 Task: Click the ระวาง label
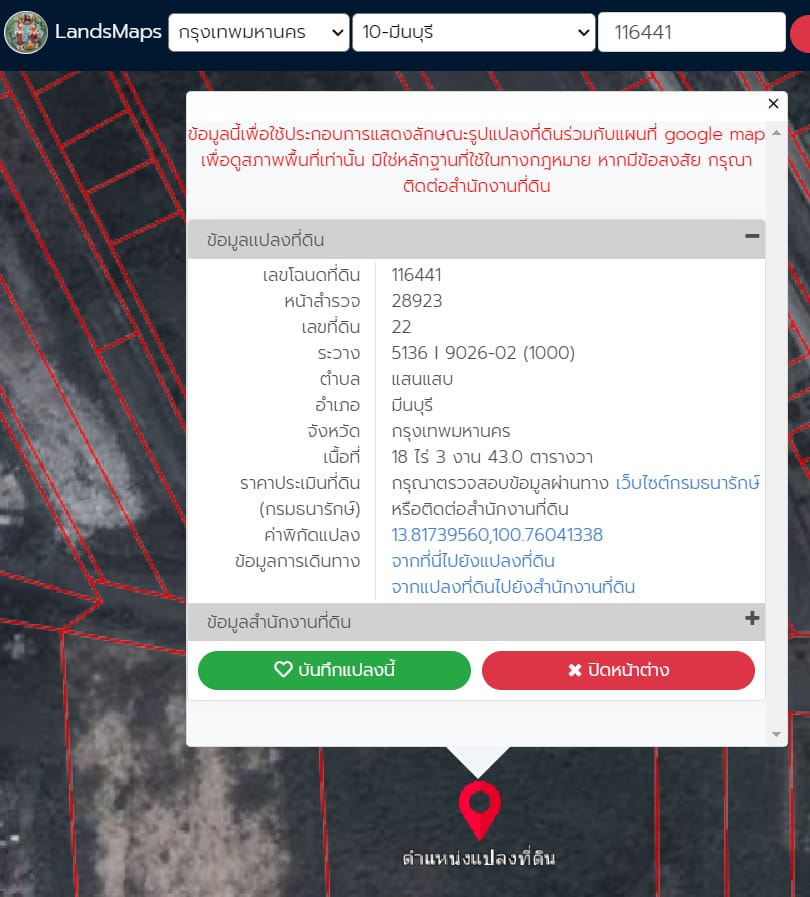coord(339,353)
